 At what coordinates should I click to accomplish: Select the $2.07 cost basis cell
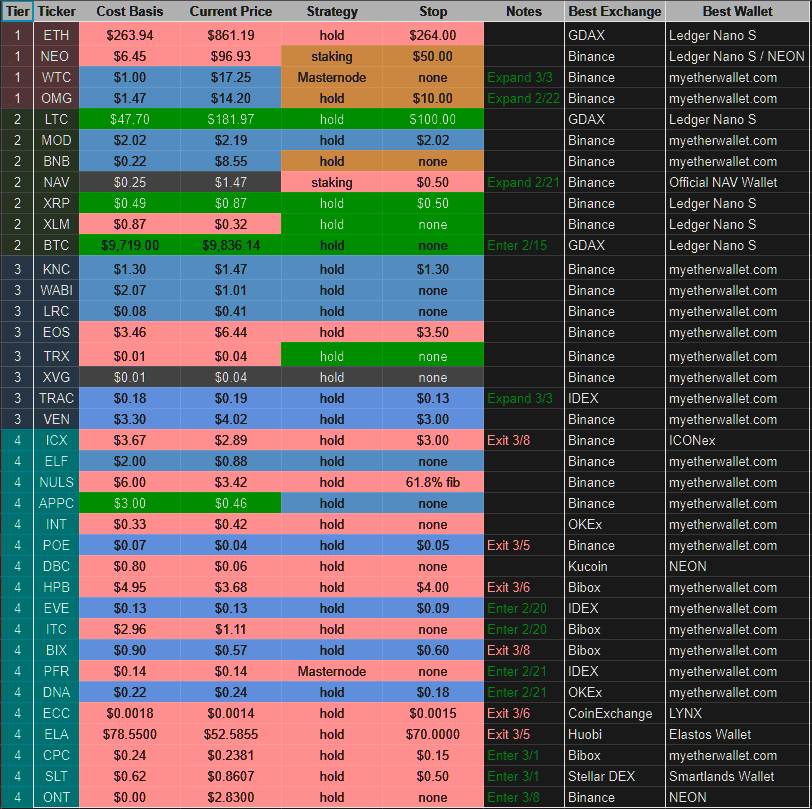point(129,291)
